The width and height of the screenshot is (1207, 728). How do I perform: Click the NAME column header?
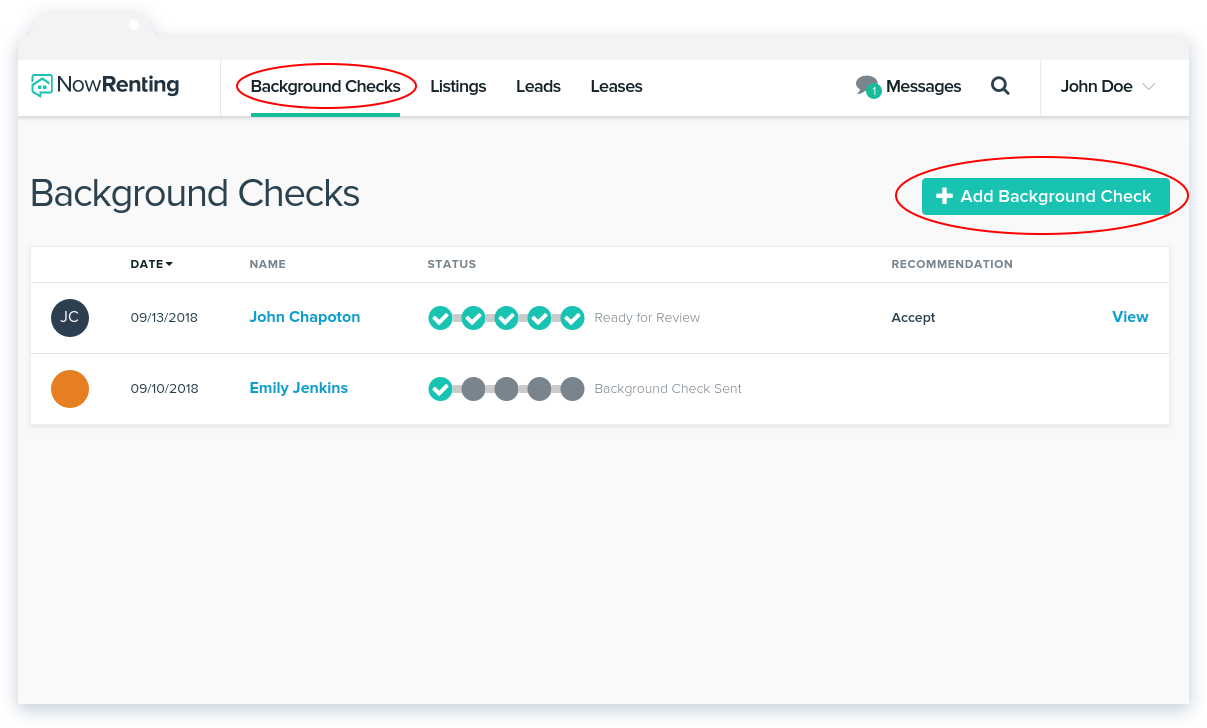click(267, 264)
